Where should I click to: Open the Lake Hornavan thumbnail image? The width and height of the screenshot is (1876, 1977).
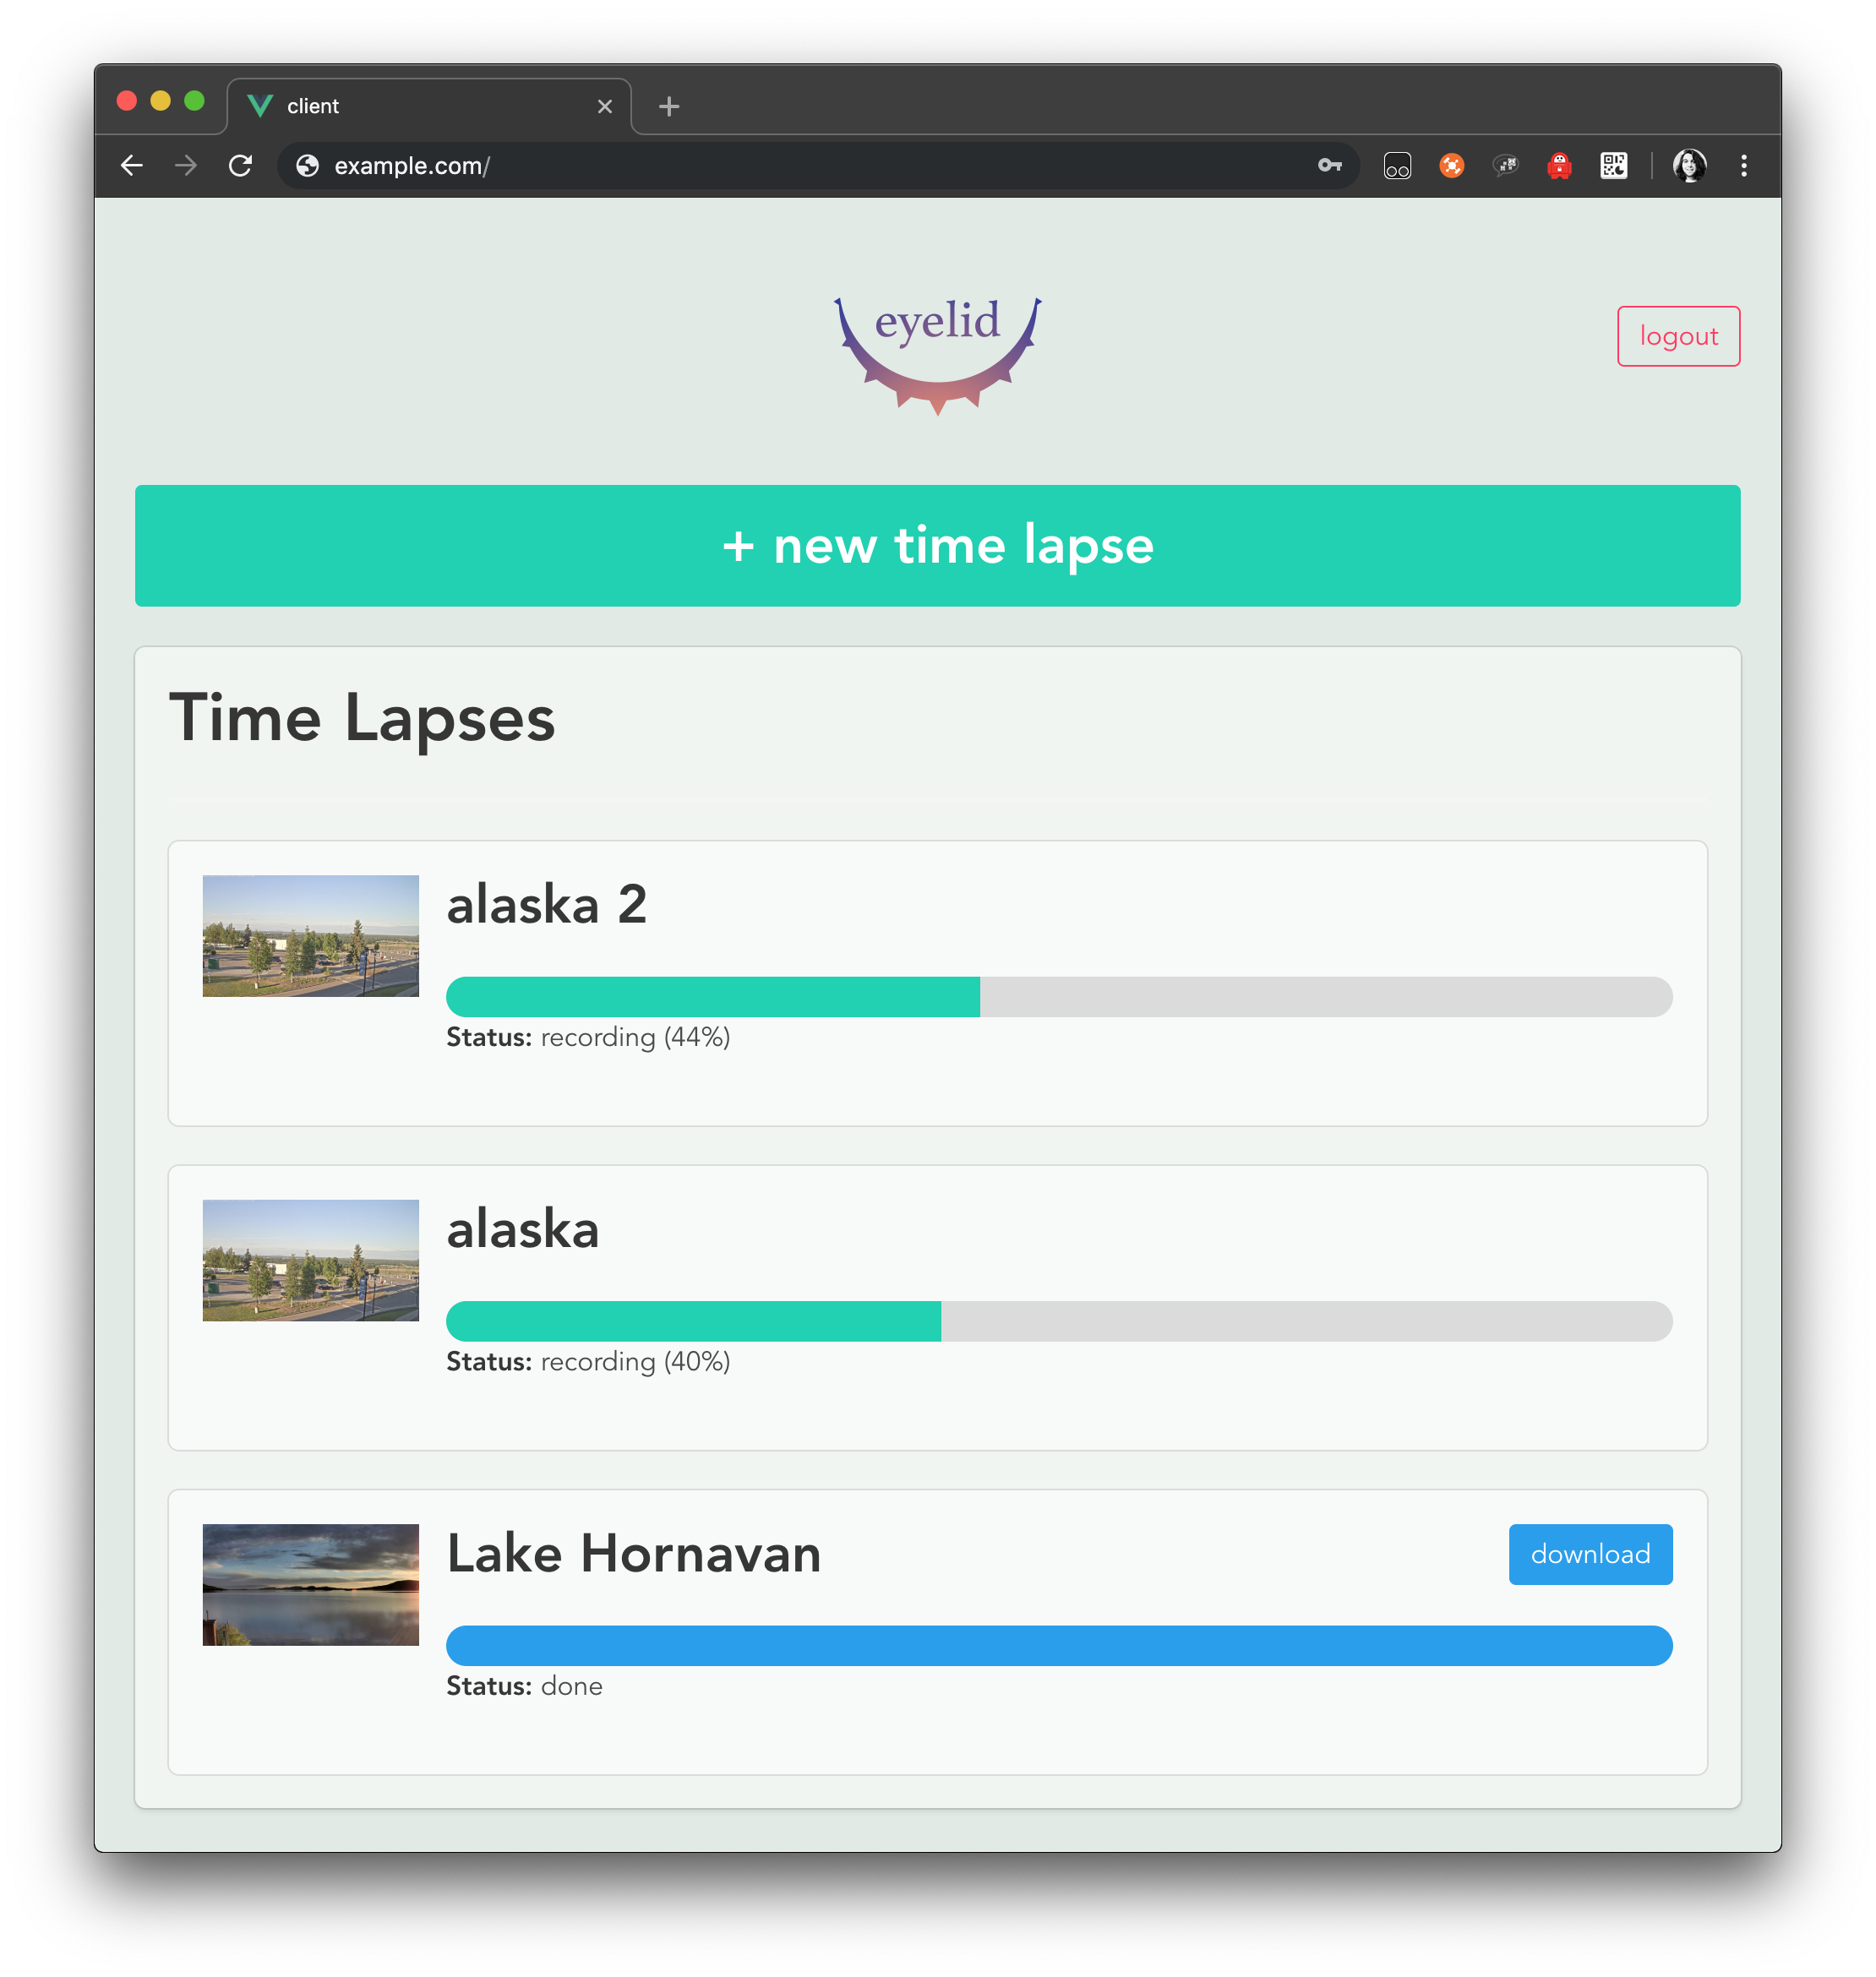pos(310,1585)
